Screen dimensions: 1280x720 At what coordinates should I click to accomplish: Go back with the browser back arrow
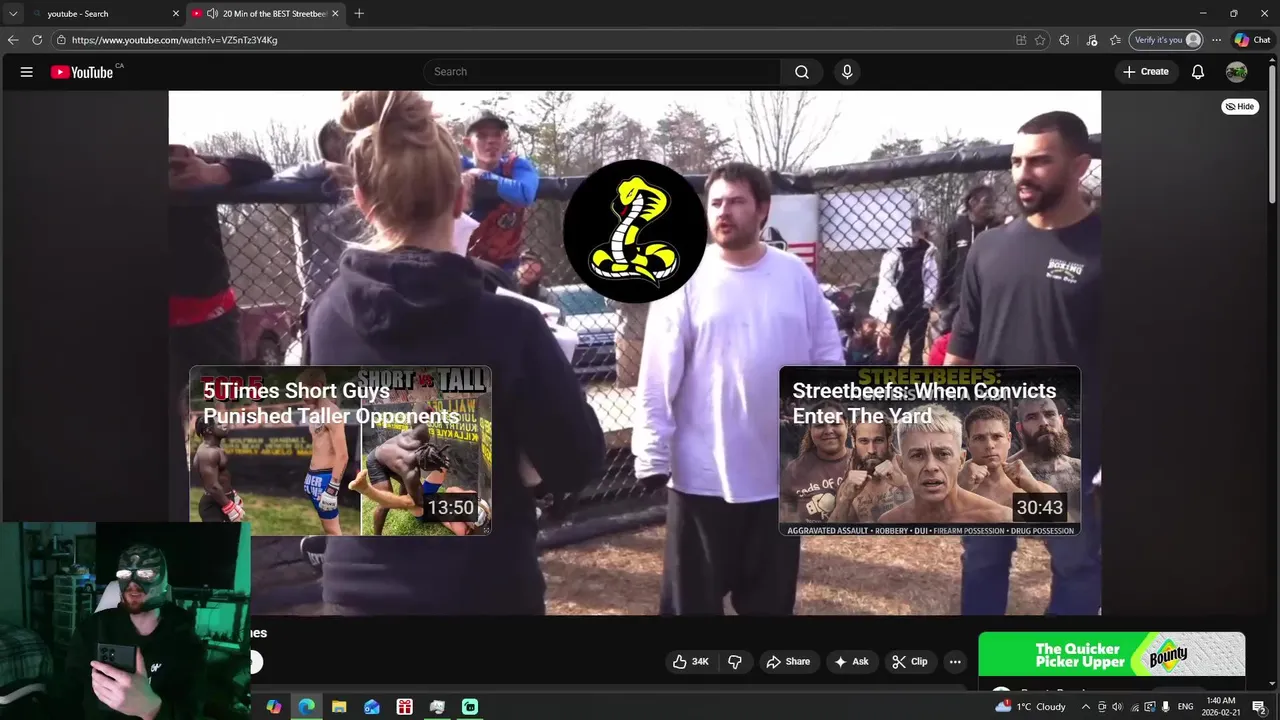[x=13, y=40]
